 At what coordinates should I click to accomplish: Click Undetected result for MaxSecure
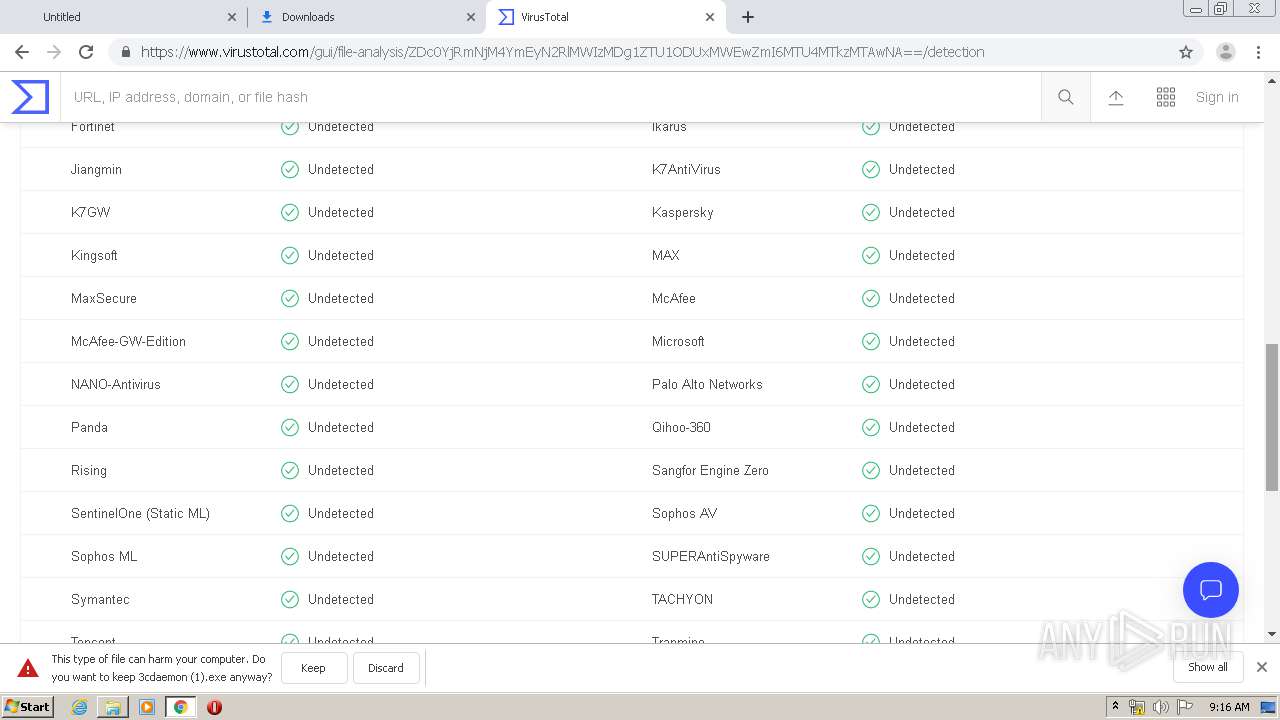(341, 298)
